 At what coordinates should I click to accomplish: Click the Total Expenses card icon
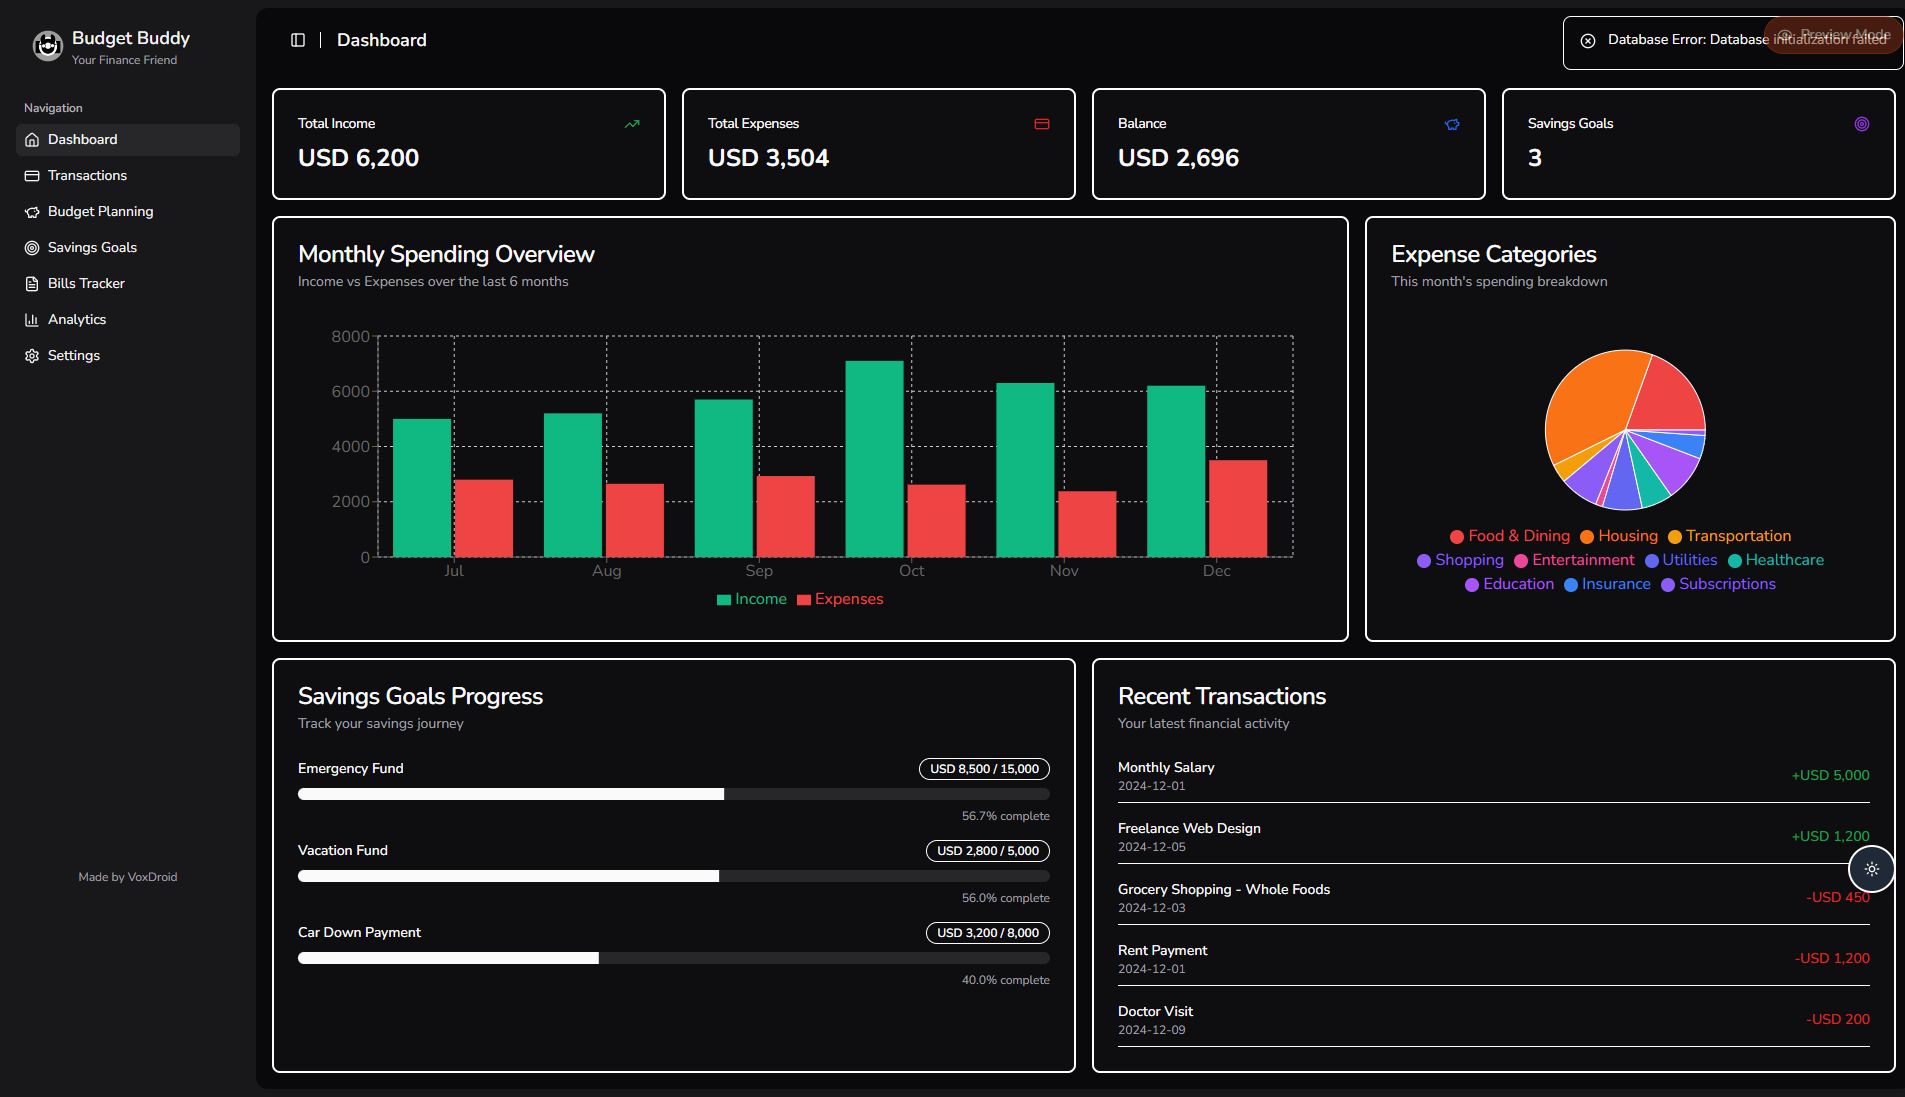point(1041,124)
